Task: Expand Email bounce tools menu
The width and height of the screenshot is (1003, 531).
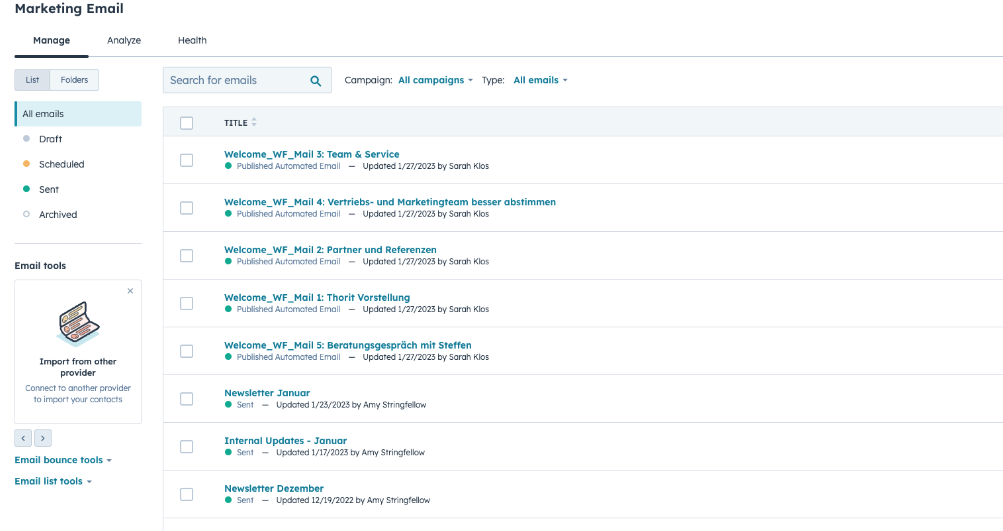Action: click(63, 460)
